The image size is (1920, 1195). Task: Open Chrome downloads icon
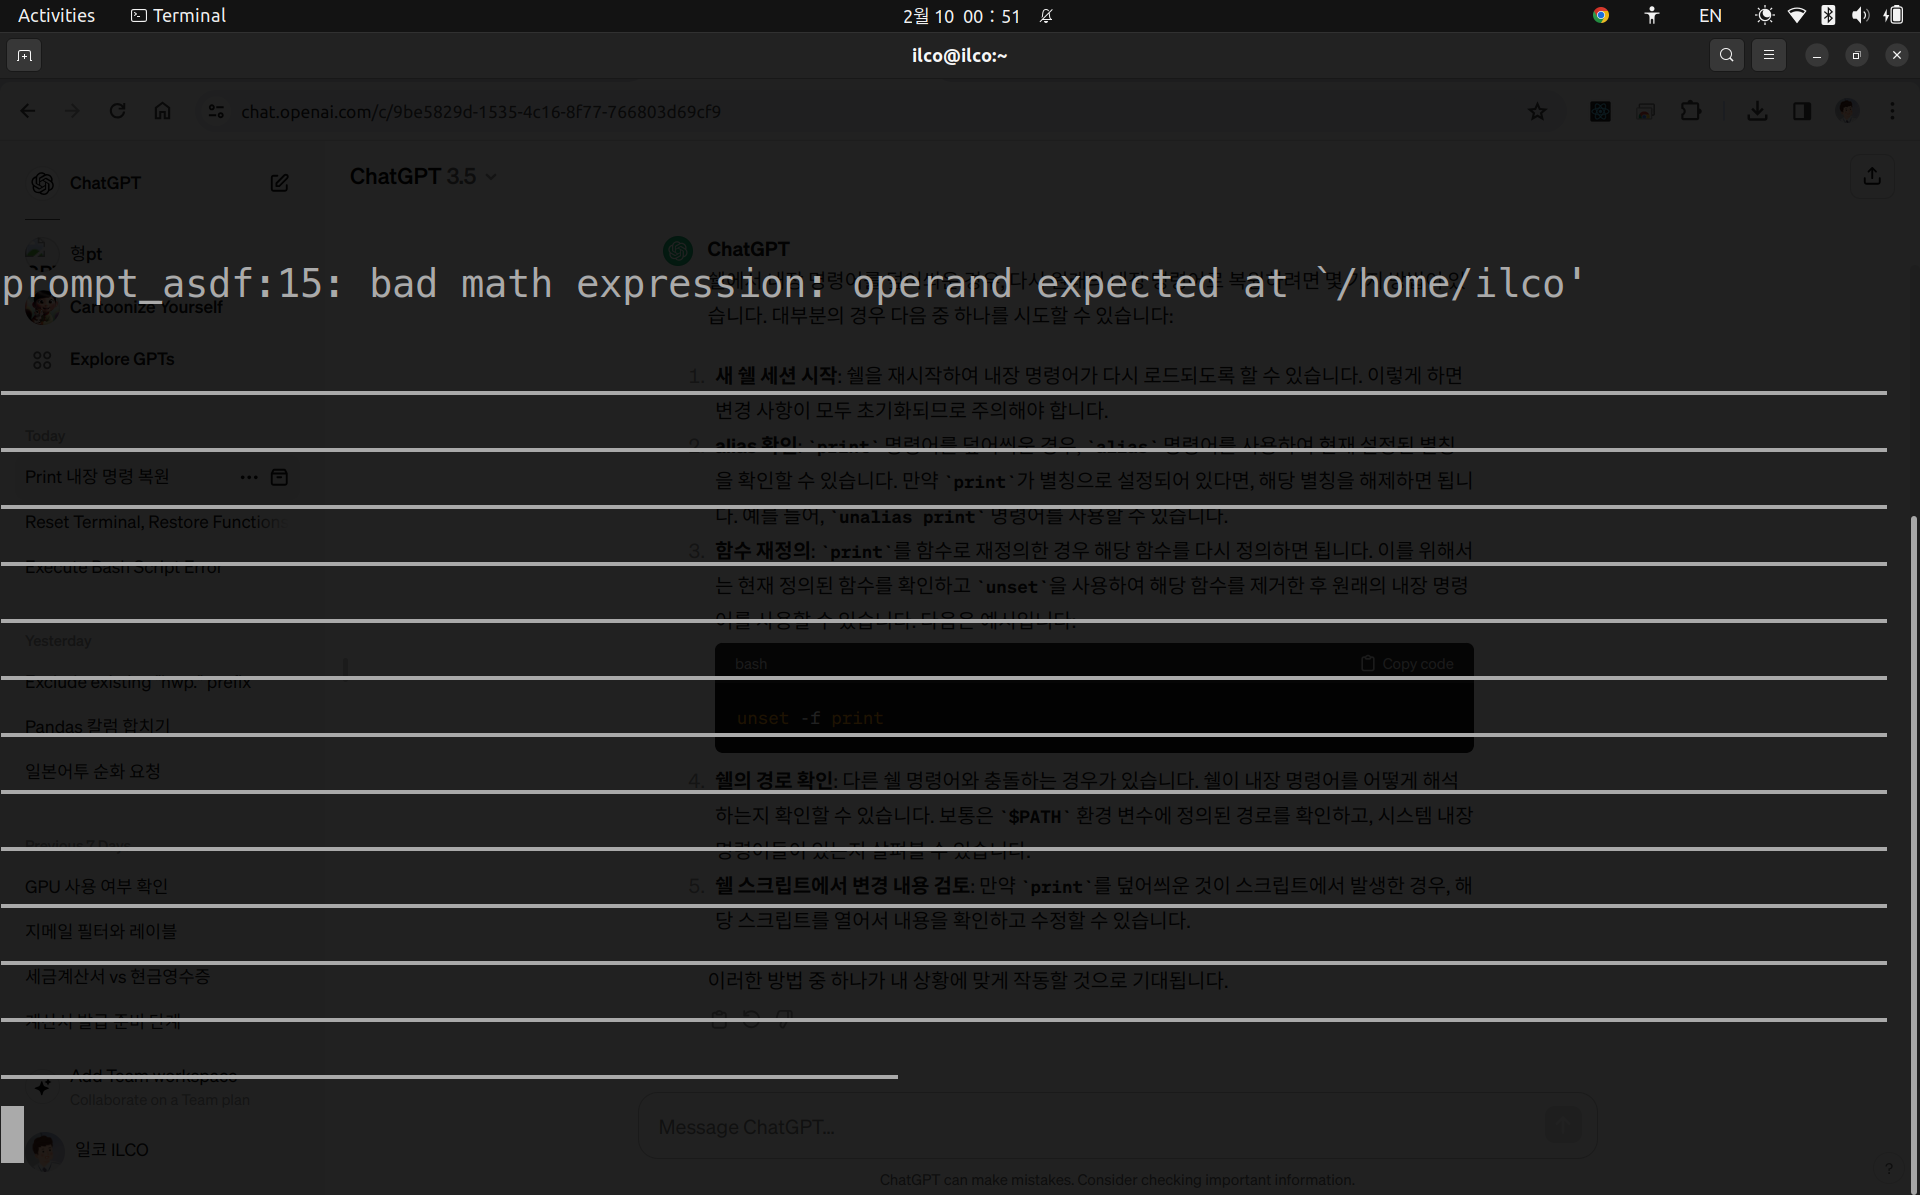(1757, 111)
